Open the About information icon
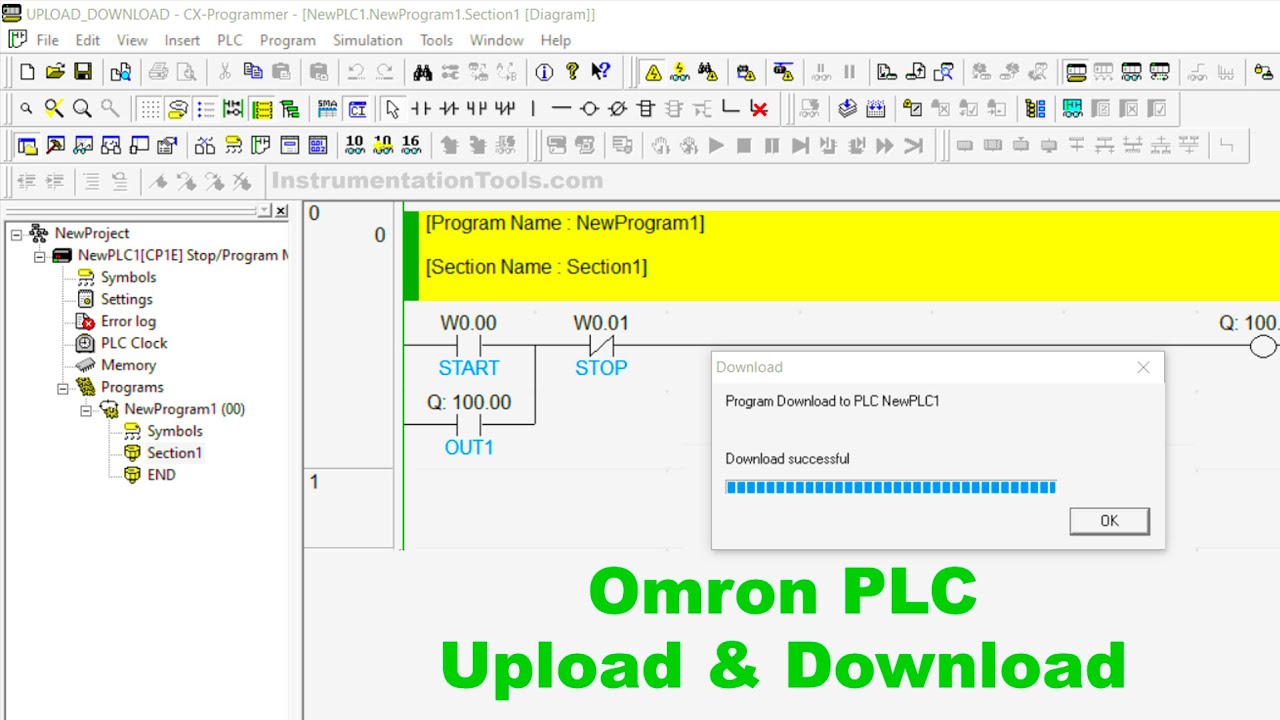This screenshot has height=720, width=1280. [544, 72]
